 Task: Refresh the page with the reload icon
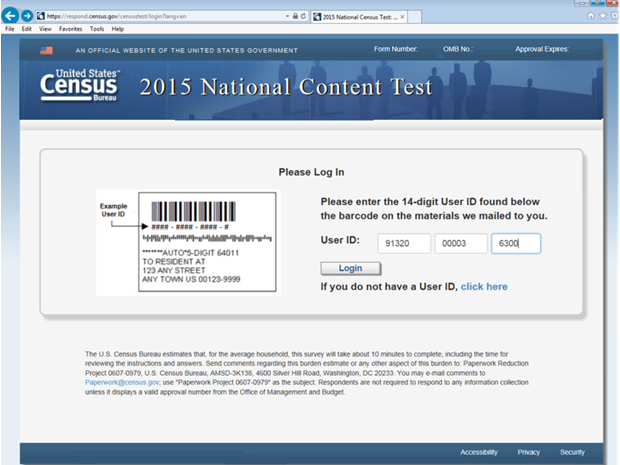coord(303,16)
